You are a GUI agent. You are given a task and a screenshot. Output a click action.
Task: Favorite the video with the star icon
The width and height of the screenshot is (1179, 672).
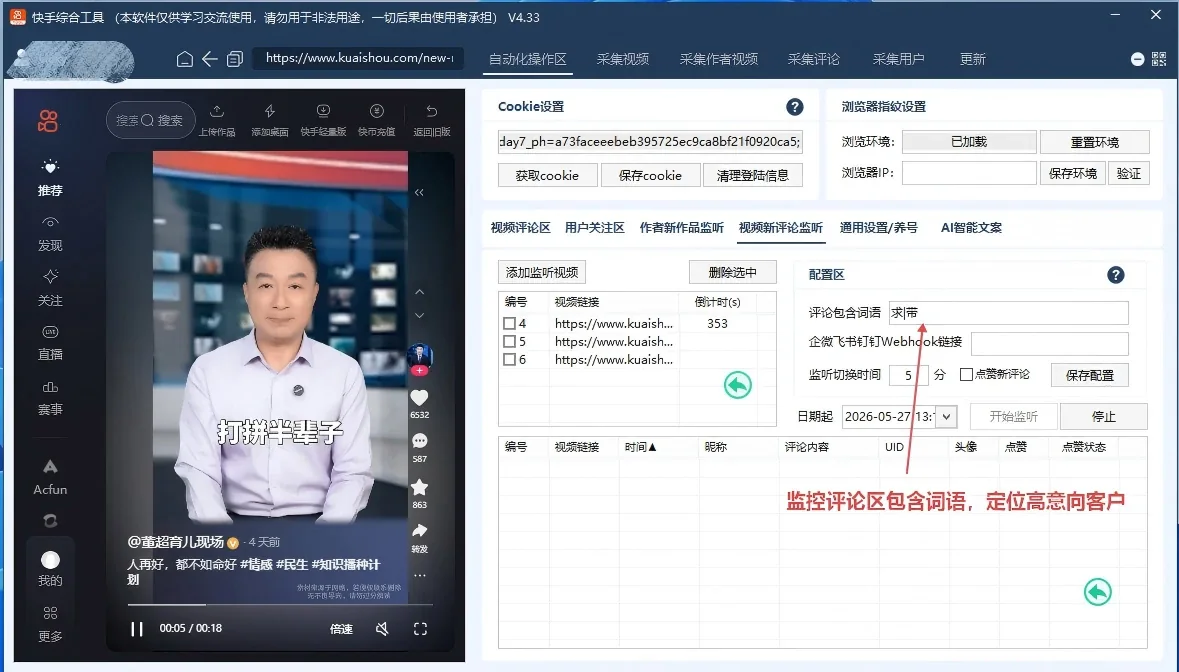pos(420,487)
